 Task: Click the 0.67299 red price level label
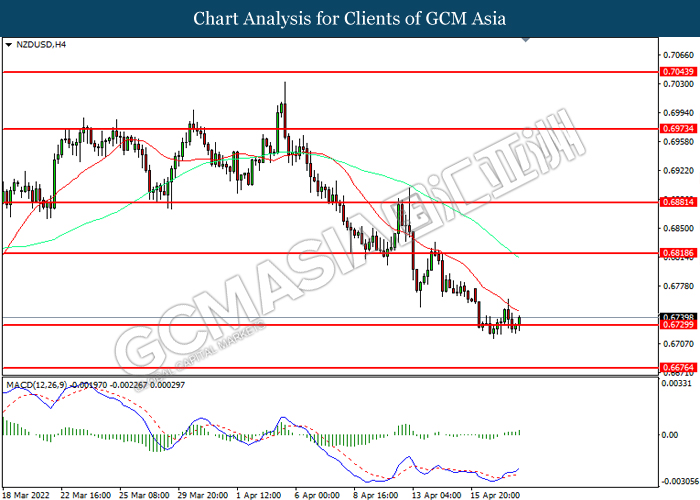click(x=678, y=325)
